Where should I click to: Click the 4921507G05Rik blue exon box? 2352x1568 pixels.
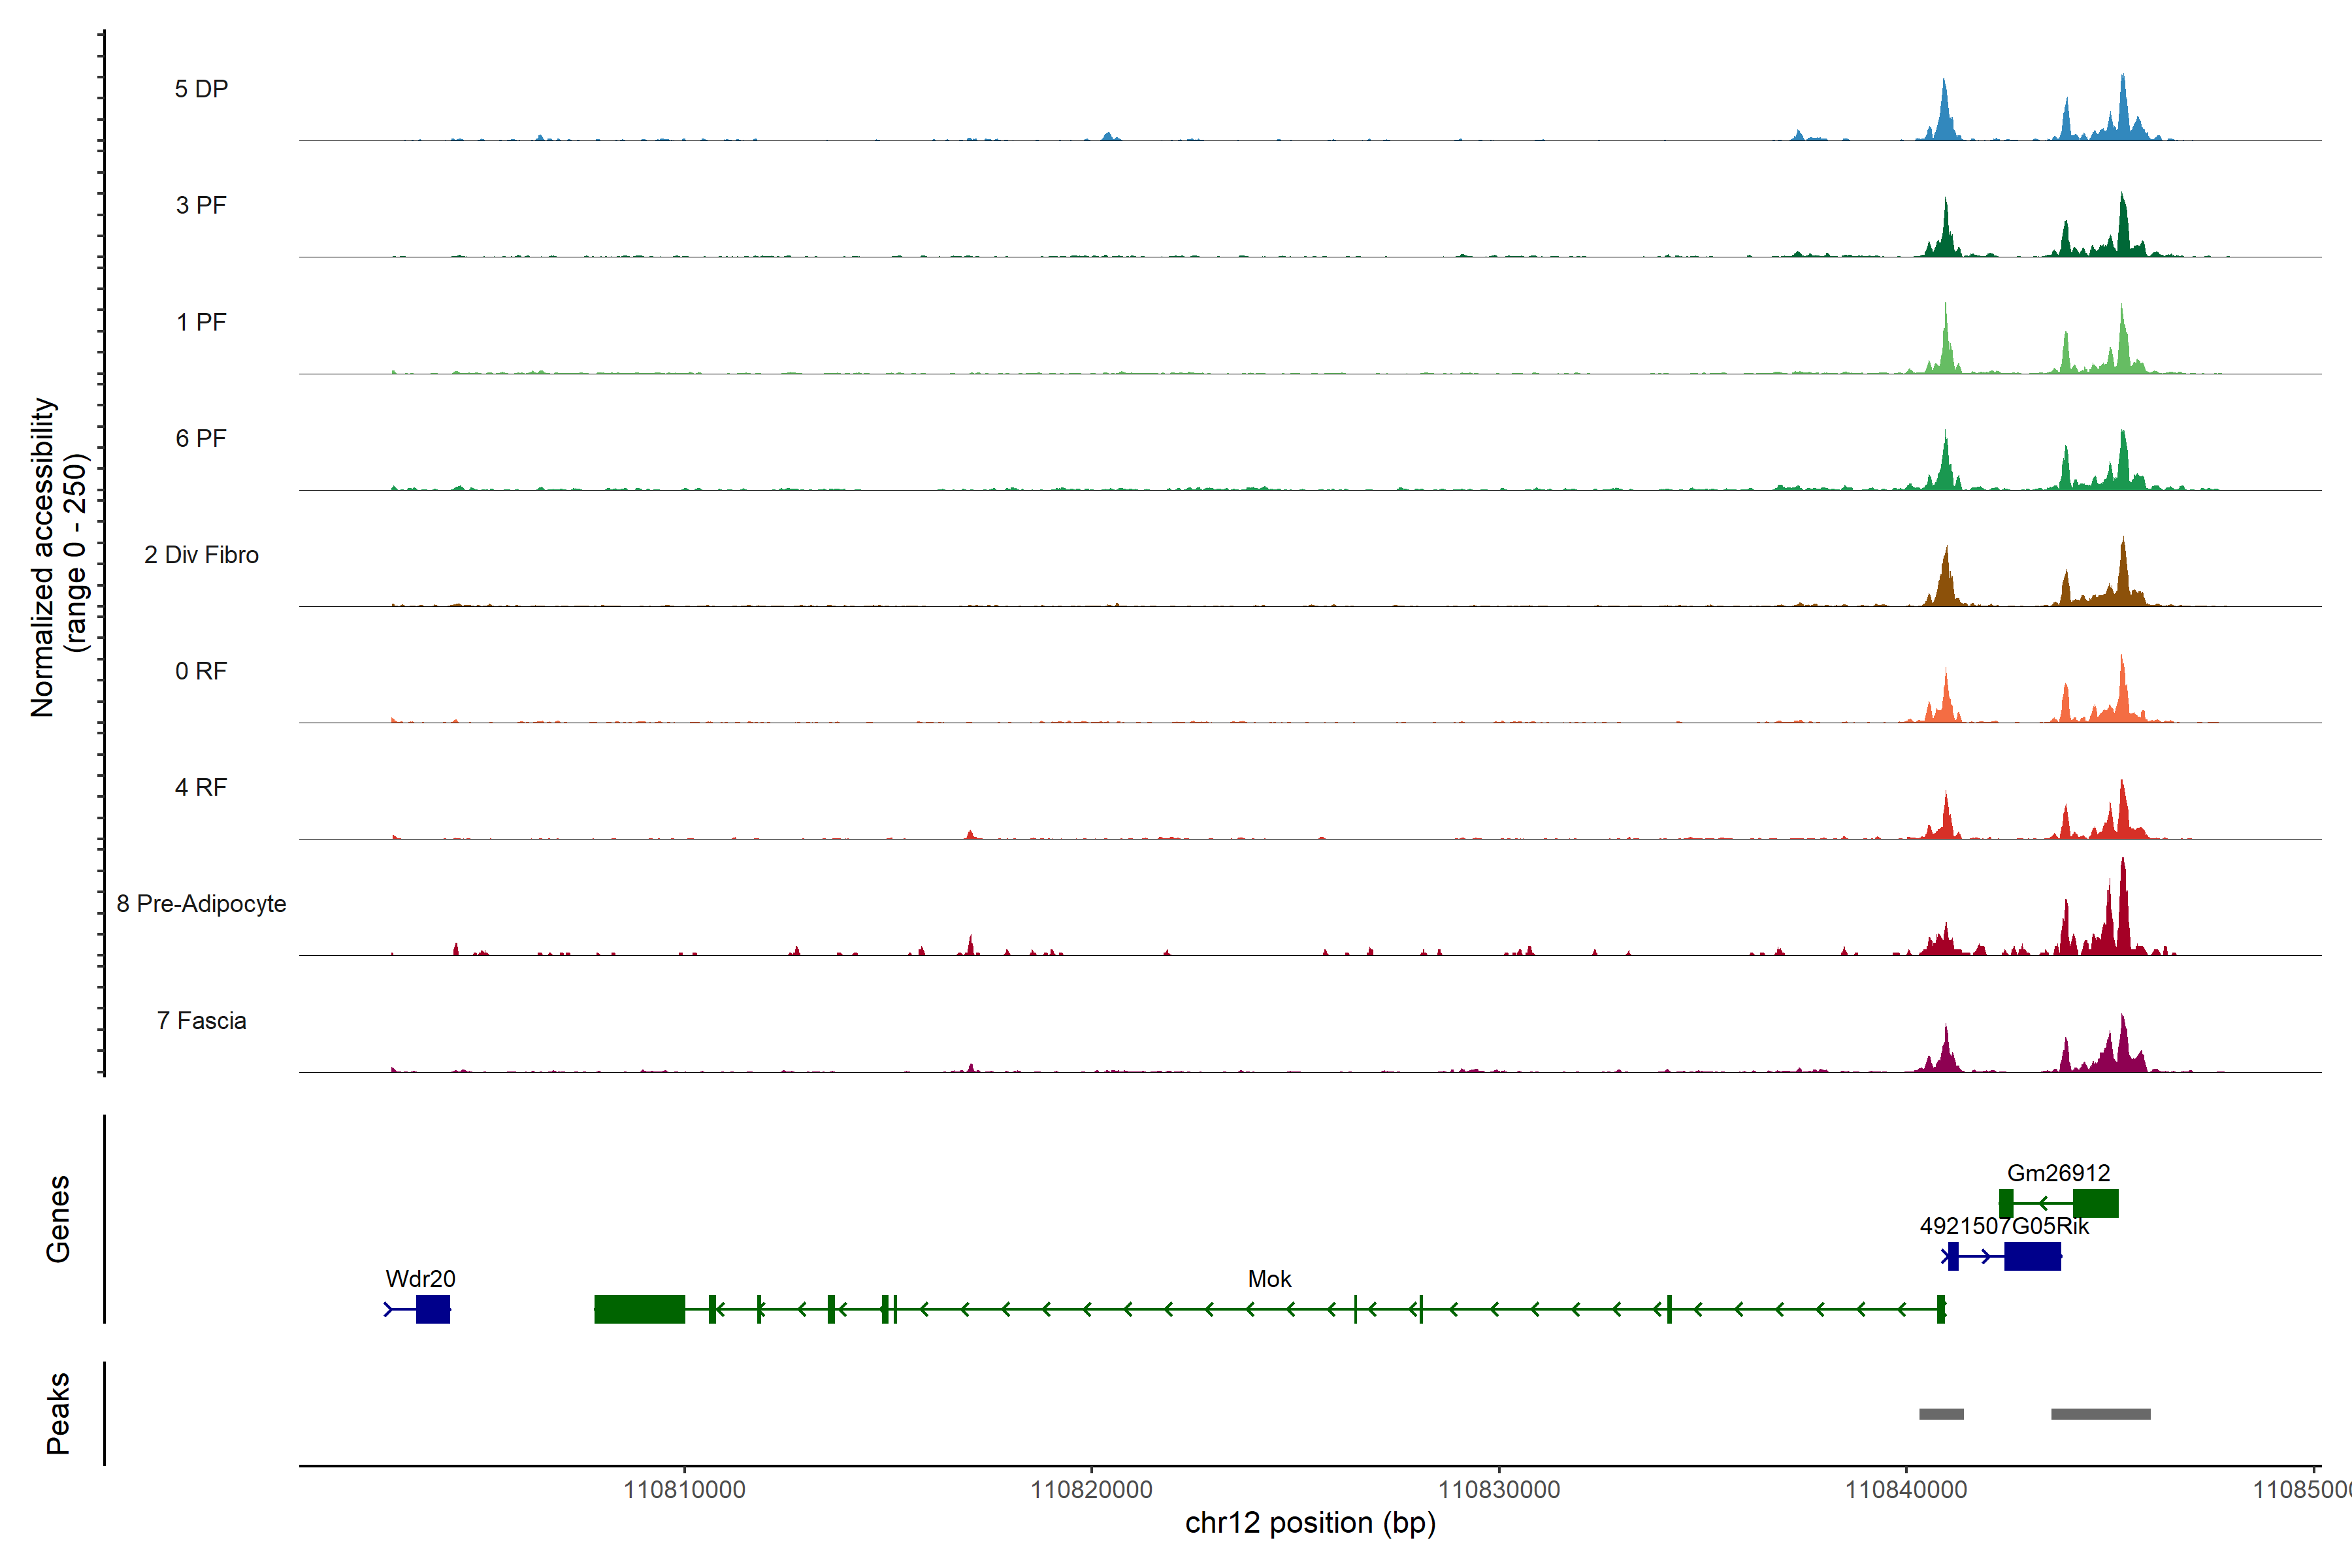click(x=2032, y=1256)
